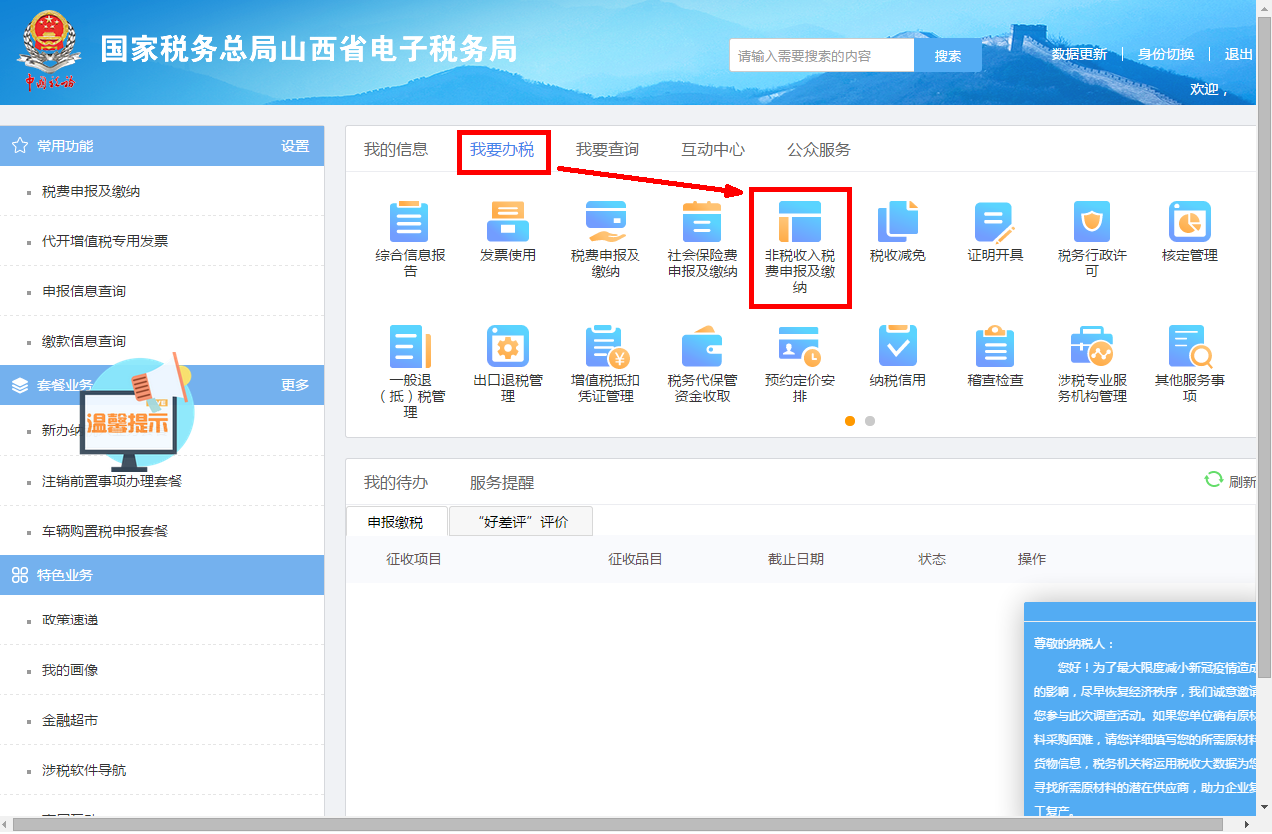Select the "好差评"评价 sub-tab
The width and height of the screenshot is (1272, 834).
click(521, 522)
